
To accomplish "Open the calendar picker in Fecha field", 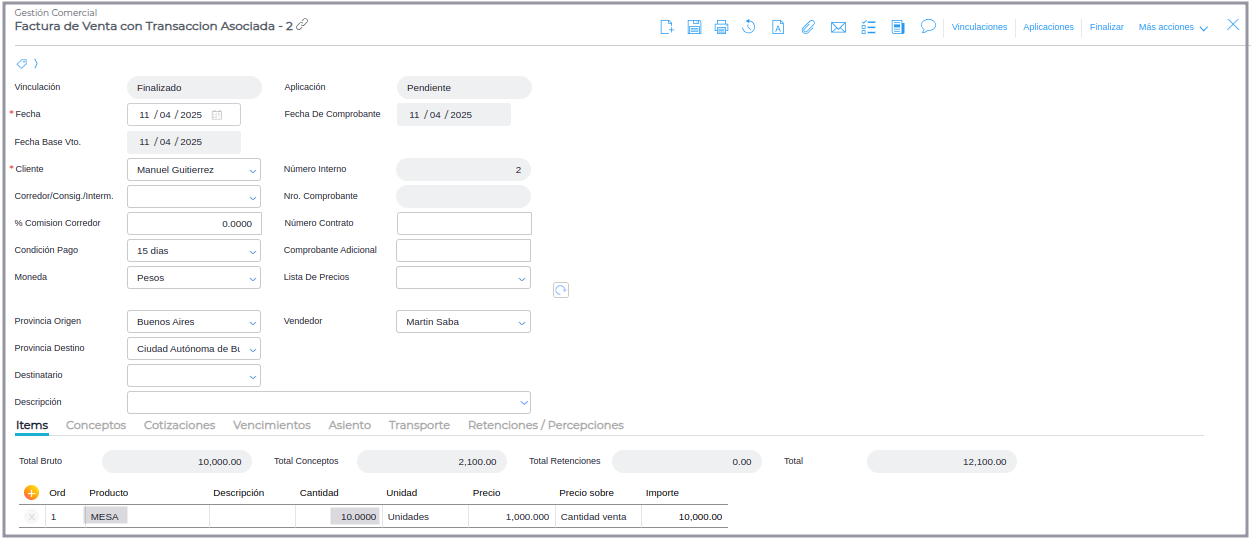I will pyautogui.click(x=217, y=115).
